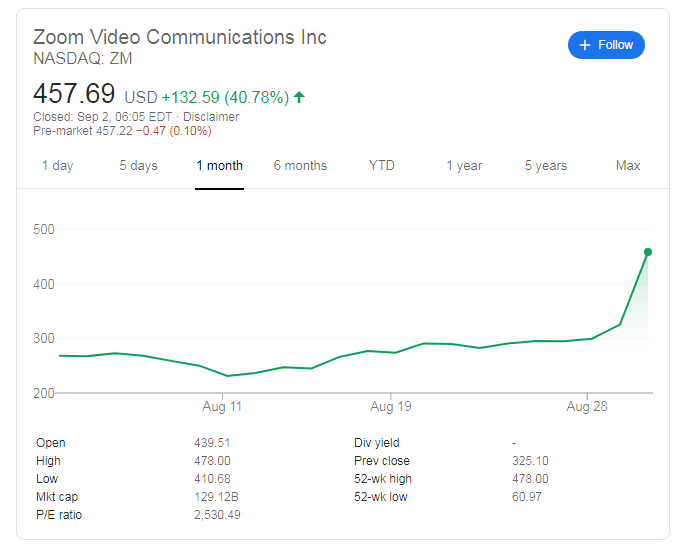This screenshot has width=686, height=551.
Task: Click the plus icon on Follow
Action: [x=585, y=45]
